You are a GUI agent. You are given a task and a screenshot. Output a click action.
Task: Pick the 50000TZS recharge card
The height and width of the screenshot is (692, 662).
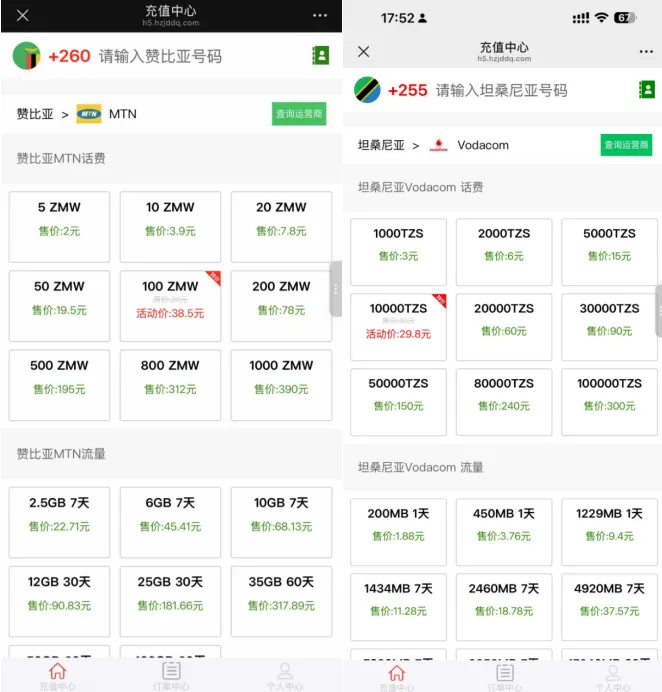tap(399, 402)
